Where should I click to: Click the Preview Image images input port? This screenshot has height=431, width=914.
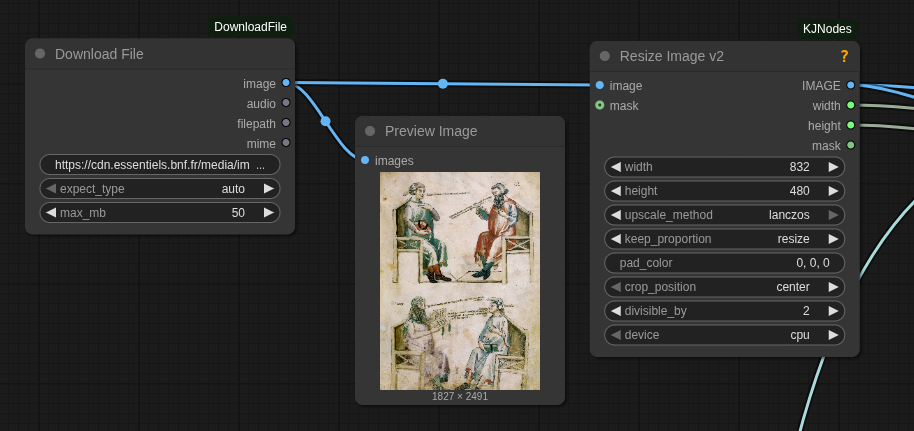pyautogui.click(x=365, y=160)
